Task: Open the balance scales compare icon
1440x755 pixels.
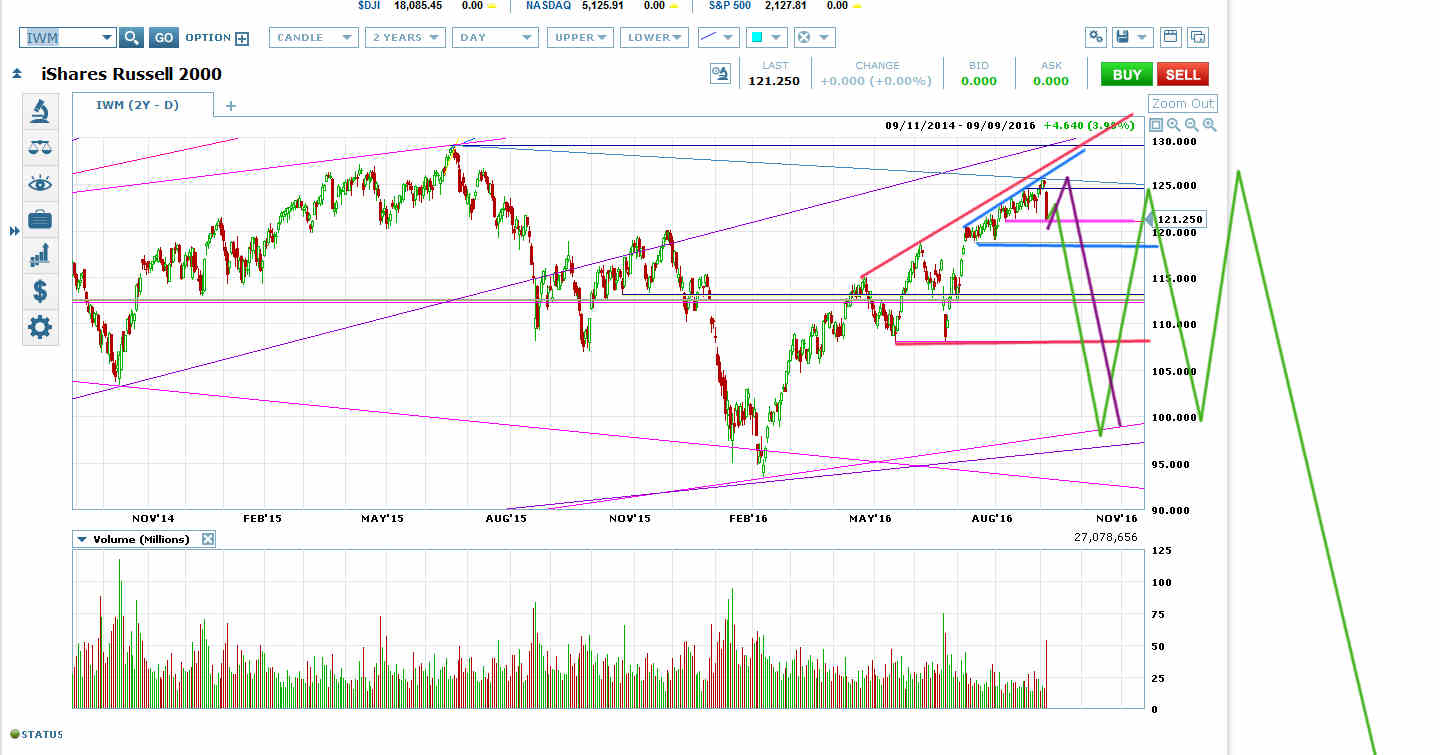Action: 40,147
